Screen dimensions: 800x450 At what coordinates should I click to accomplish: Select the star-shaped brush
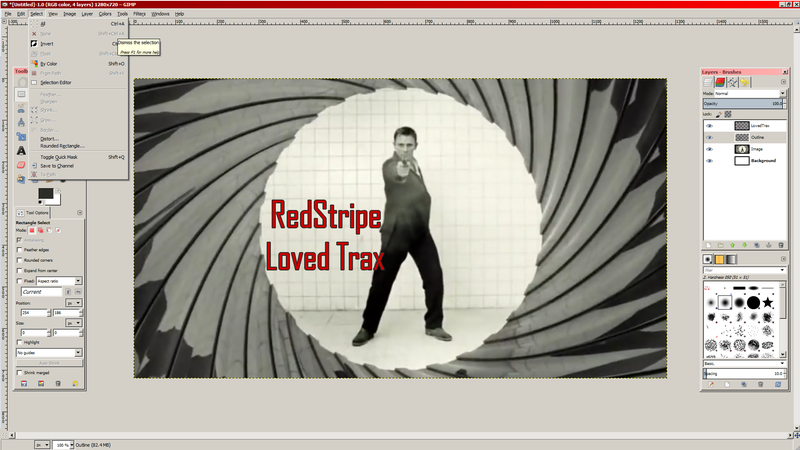pos(768,303)
